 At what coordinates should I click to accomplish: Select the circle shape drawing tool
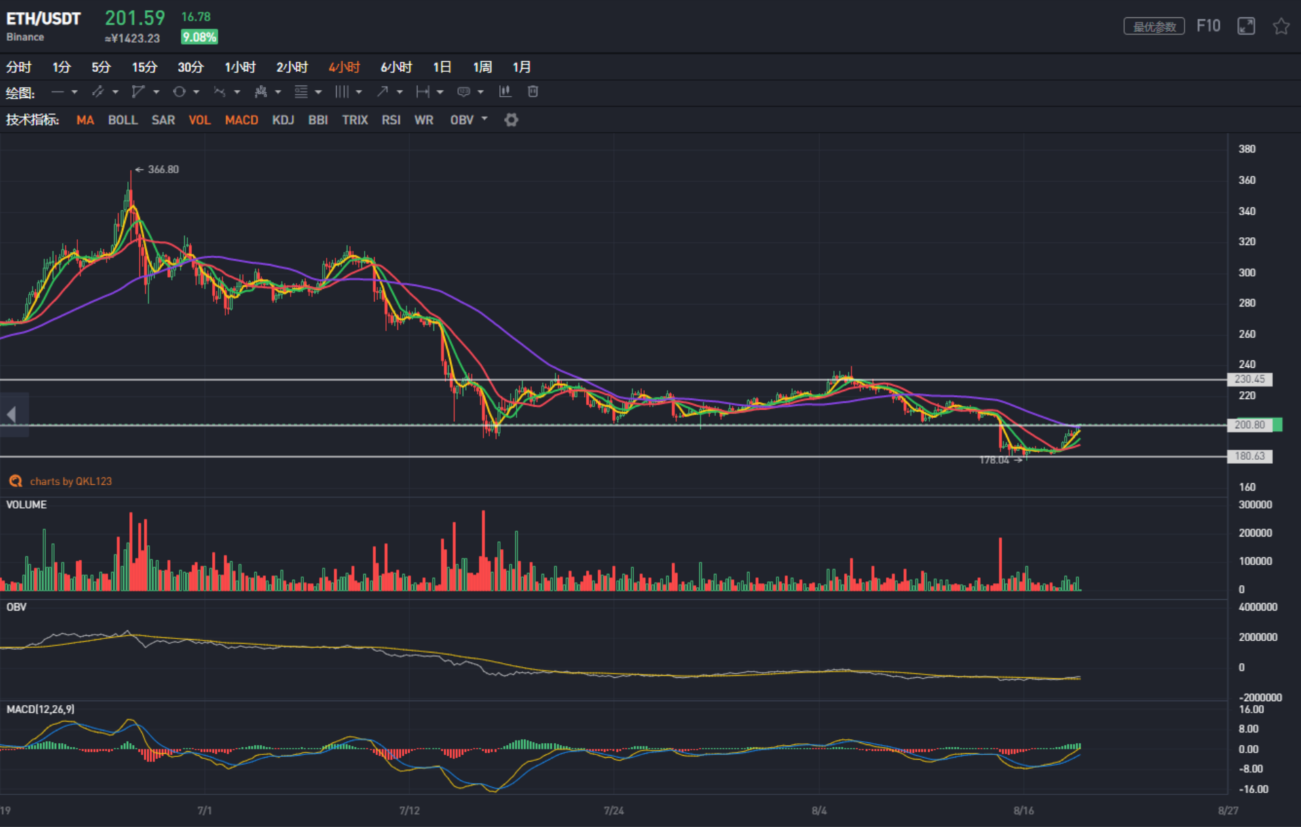[x=179, y=92]
